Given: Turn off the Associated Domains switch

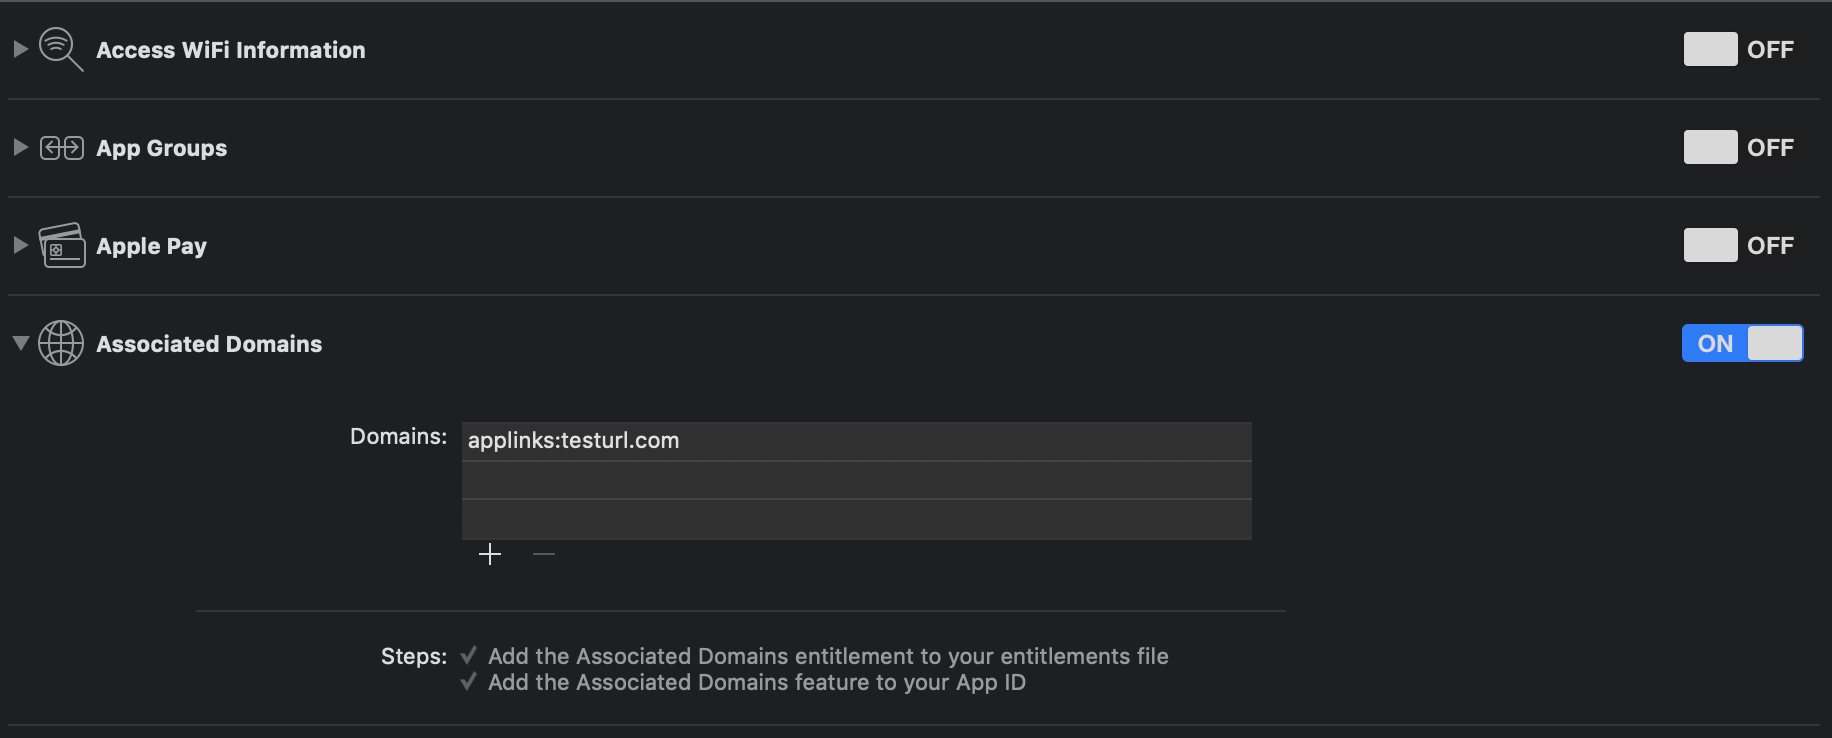Looking at the screenshot, I should point(1742,343).
